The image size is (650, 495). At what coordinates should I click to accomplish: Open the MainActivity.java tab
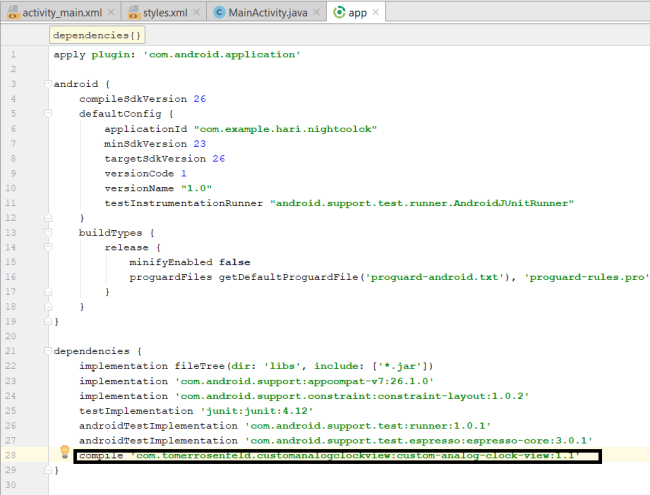pos(267,12)
